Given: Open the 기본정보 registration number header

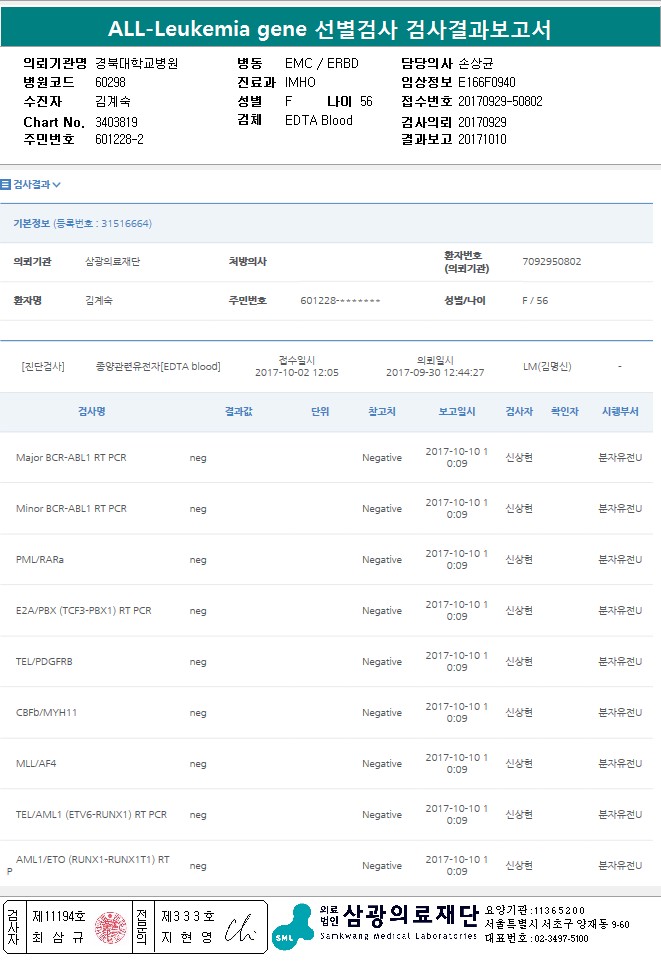Looking at the screenshot, I should [x=82, y=223].
